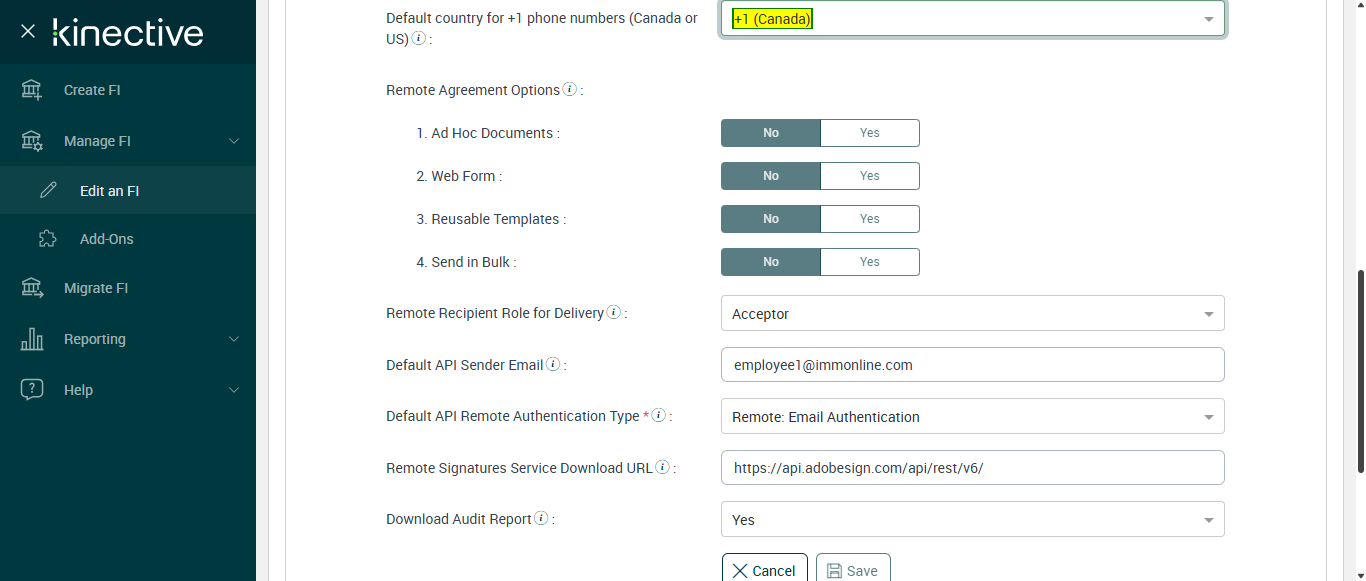Click info icon beside Remote Agreement Options
The height and width of the screenshot is (581, 1366).
pos(569,89)
